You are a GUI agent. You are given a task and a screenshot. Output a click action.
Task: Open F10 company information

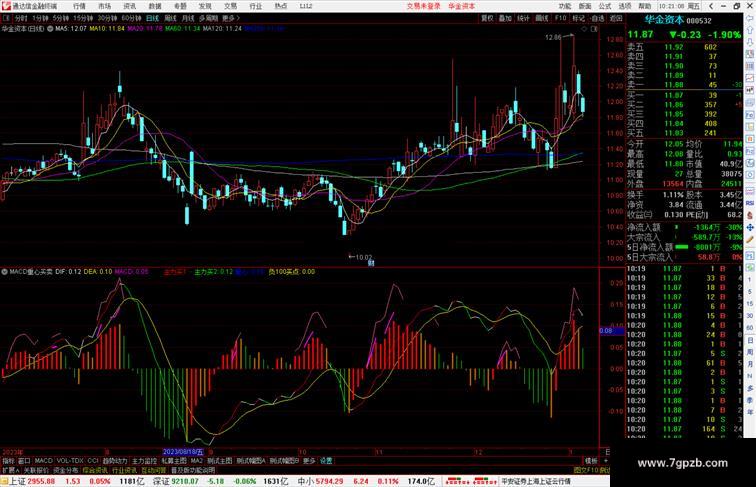coord(560,18)
